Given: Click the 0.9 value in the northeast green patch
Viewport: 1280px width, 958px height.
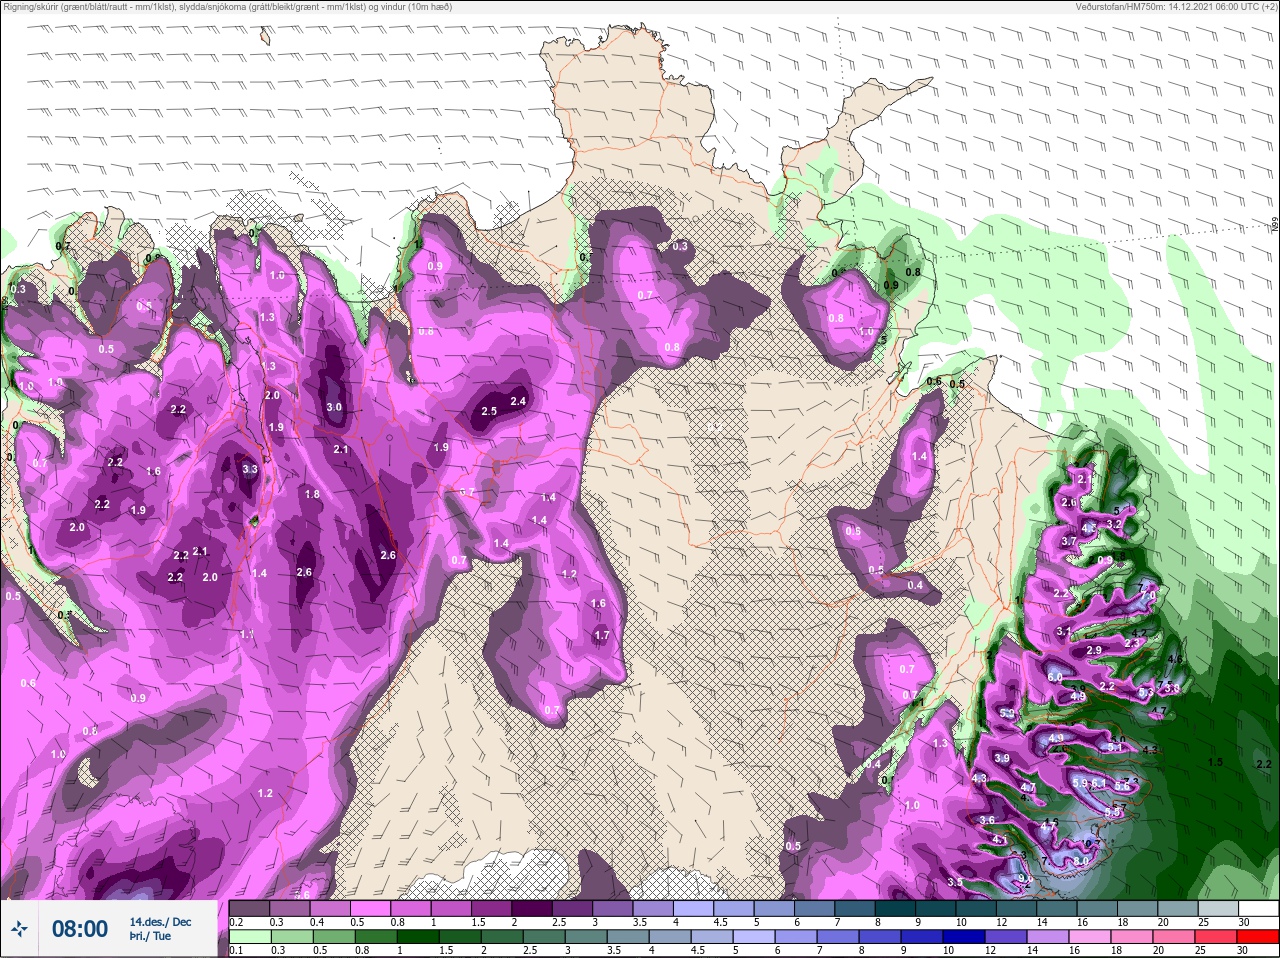Looking at the screenshot, I should tap(891, 285).
